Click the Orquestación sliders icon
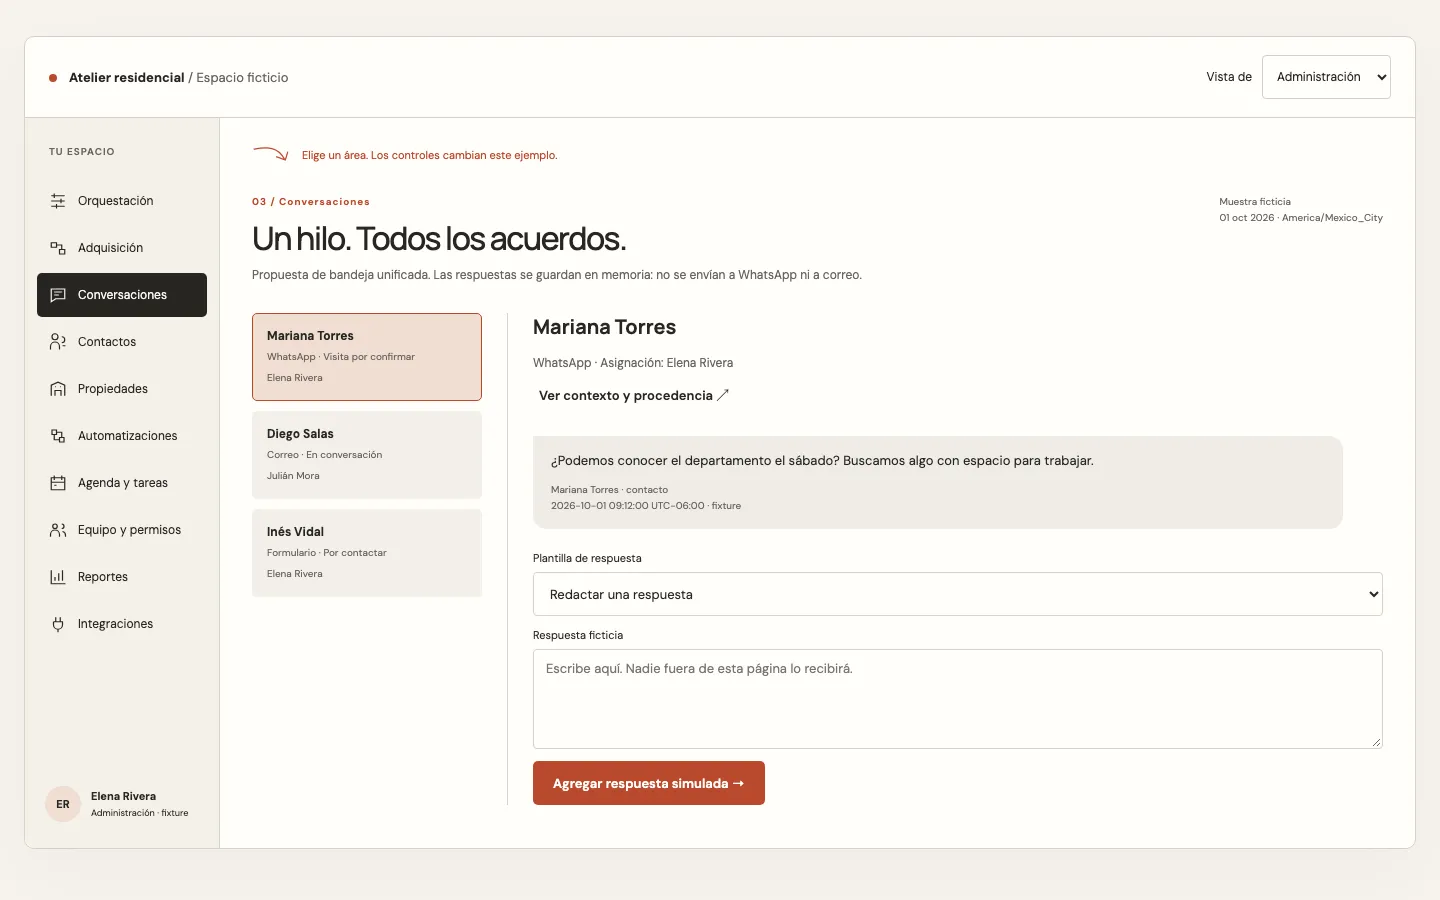 (x=58, y=201)
